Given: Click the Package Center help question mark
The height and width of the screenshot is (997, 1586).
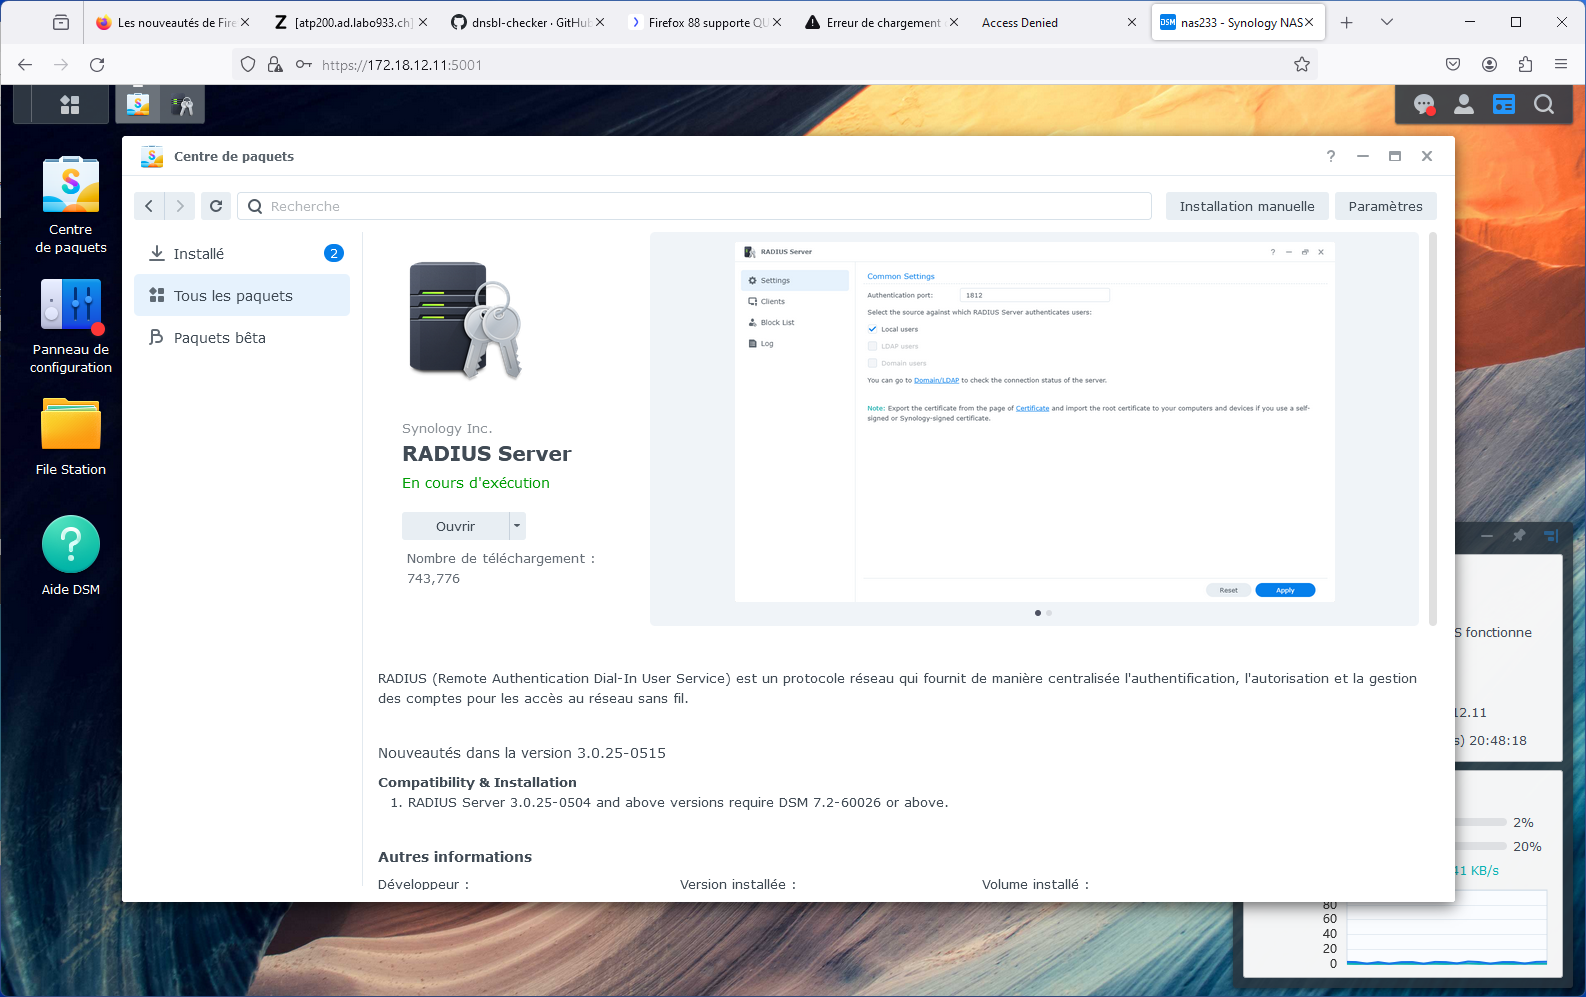Looking at the screenshot, I should point(1331,156).
